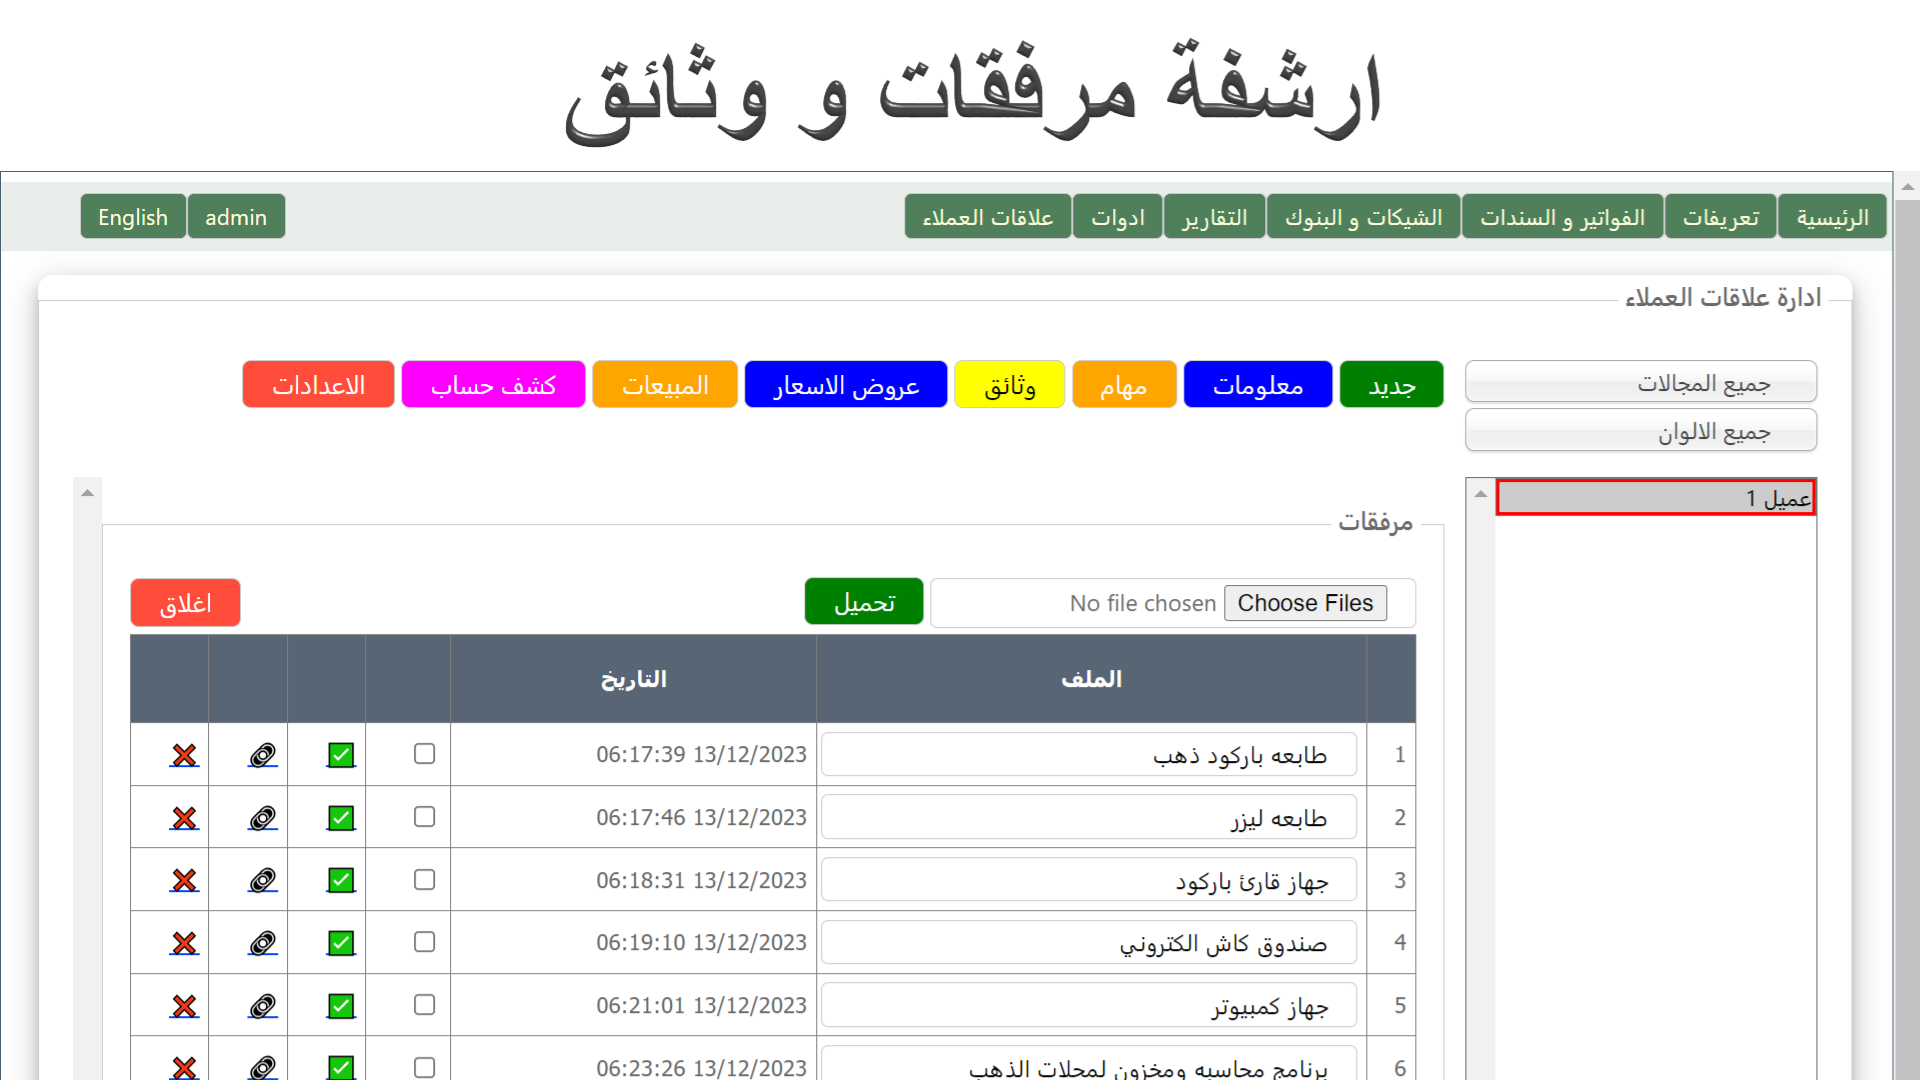
Task: Click green checkmark icon in row 3
Action: 341,880
